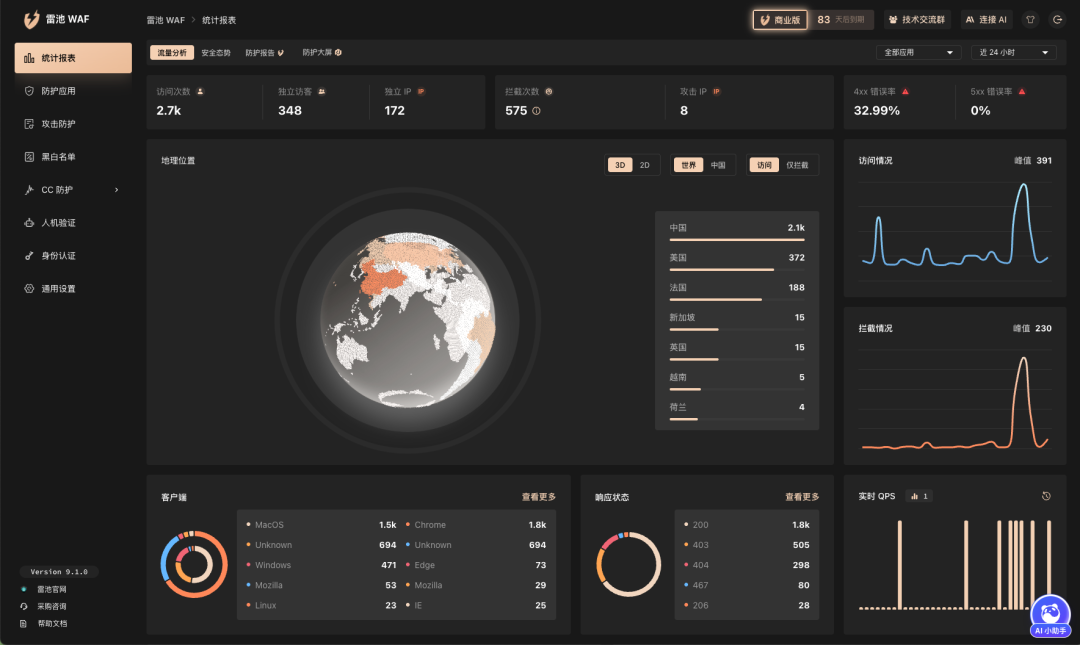Click the Chrome 1.8k legend entry
The image size is (1080, 645).
point(476,525)
